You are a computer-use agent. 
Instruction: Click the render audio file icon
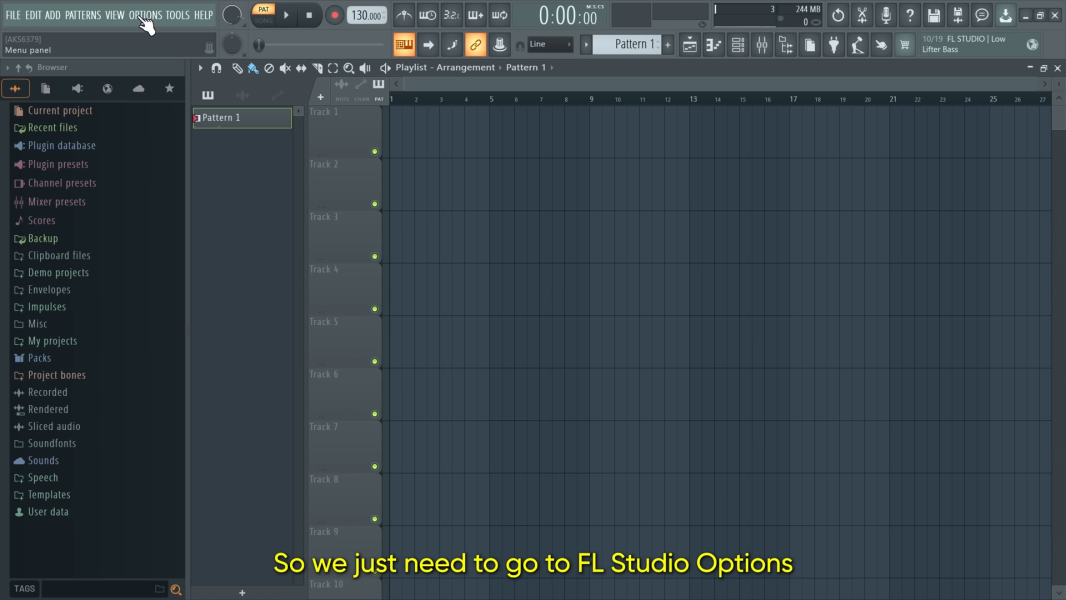[958, 15]
